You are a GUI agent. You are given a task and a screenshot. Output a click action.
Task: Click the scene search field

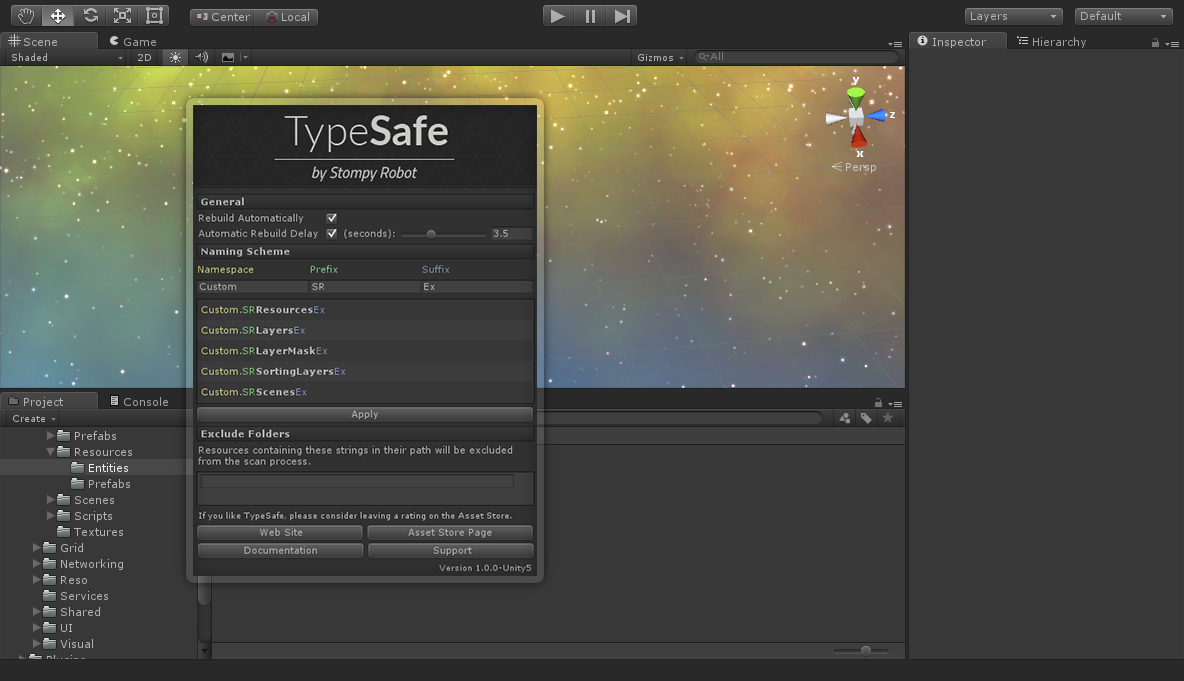click(x=796, y=57)
